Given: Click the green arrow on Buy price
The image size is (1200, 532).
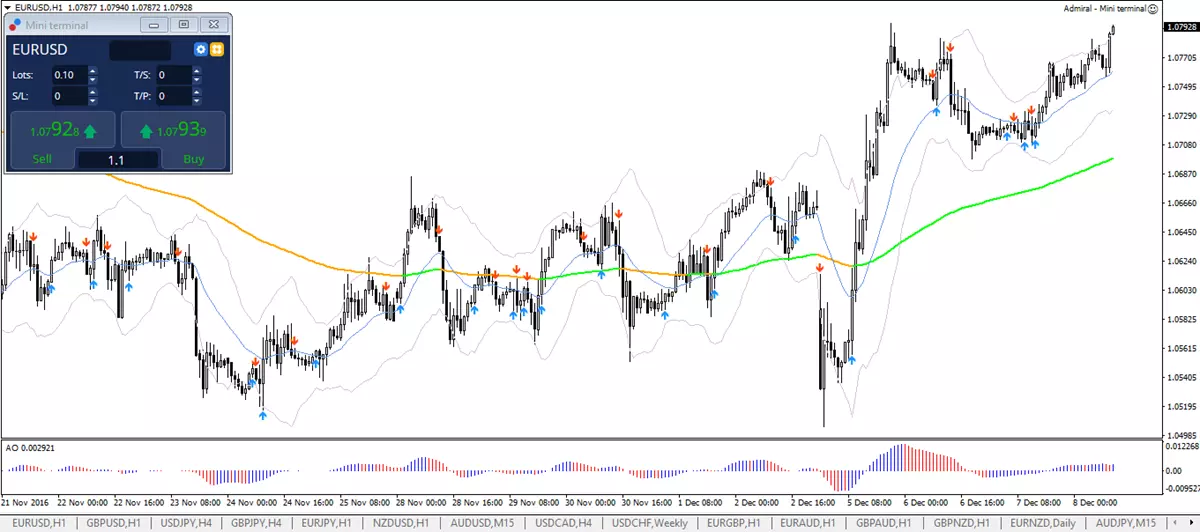Looking at the screenshot, I should (x=146, y=130).
